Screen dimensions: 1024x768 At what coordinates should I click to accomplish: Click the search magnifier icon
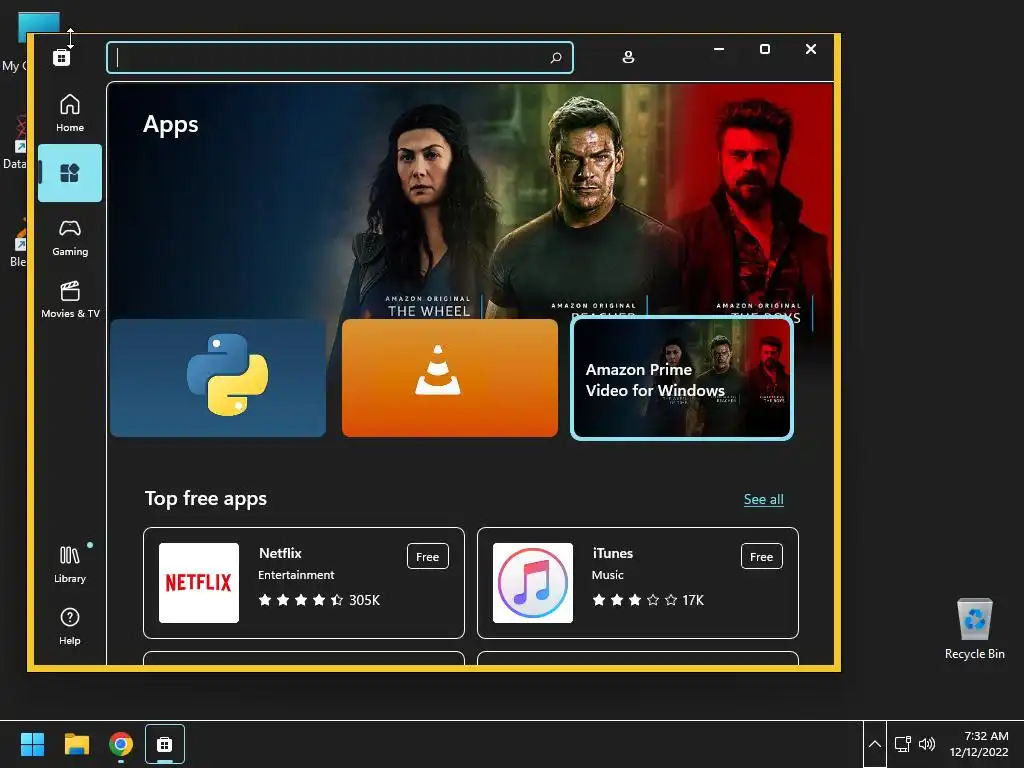[556, 57]
